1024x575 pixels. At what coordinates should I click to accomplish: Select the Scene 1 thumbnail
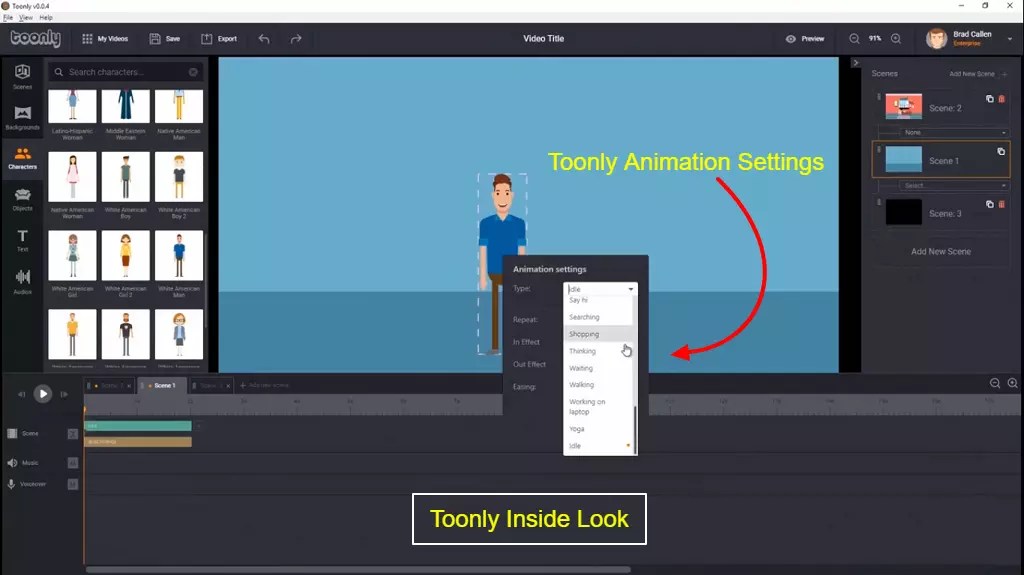pyautogui.click(x=904, y=159)
